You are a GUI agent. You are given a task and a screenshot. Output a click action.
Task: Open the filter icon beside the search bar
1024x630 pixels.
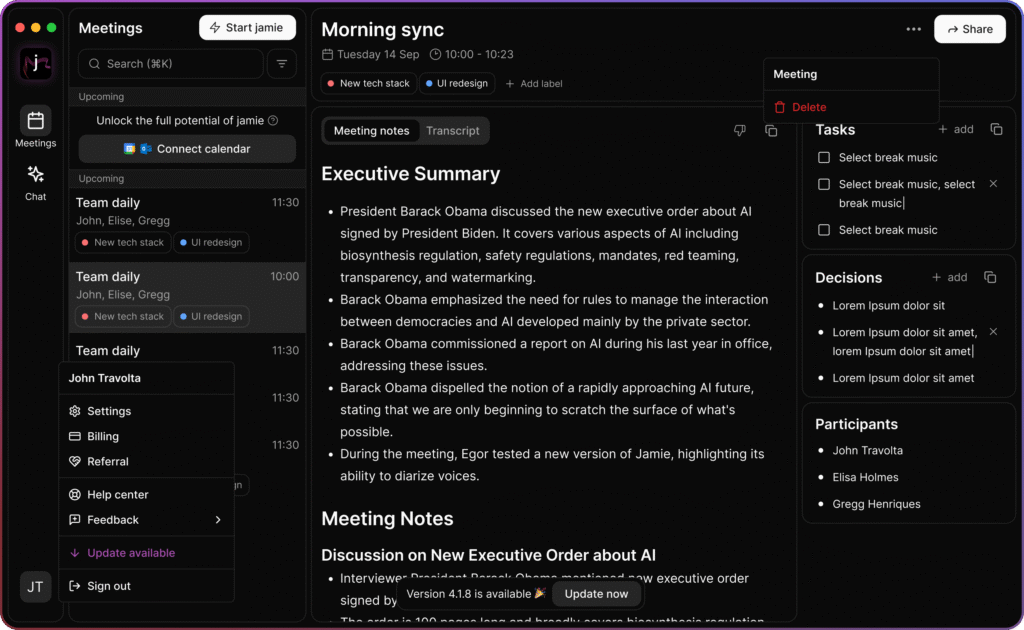click(281, 63)
